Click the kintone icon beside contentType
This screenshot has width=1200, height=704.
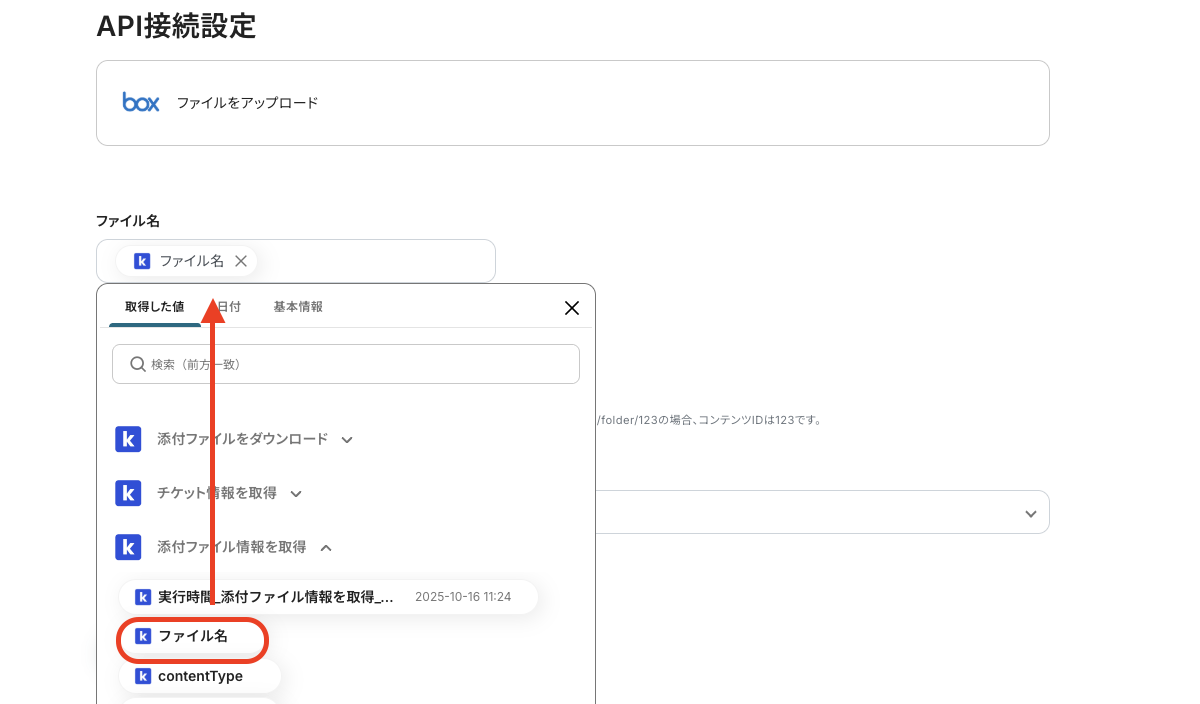click(142, 676)
